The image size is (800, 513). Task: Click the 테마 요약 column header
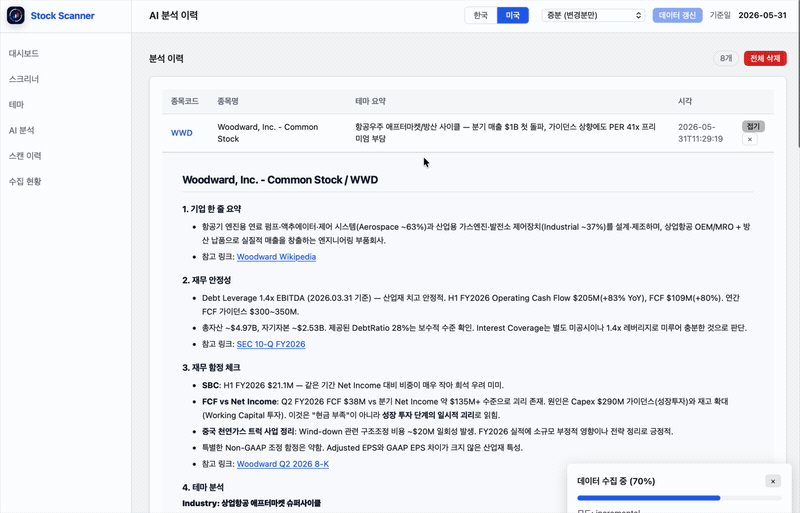(x=370, y=101)
